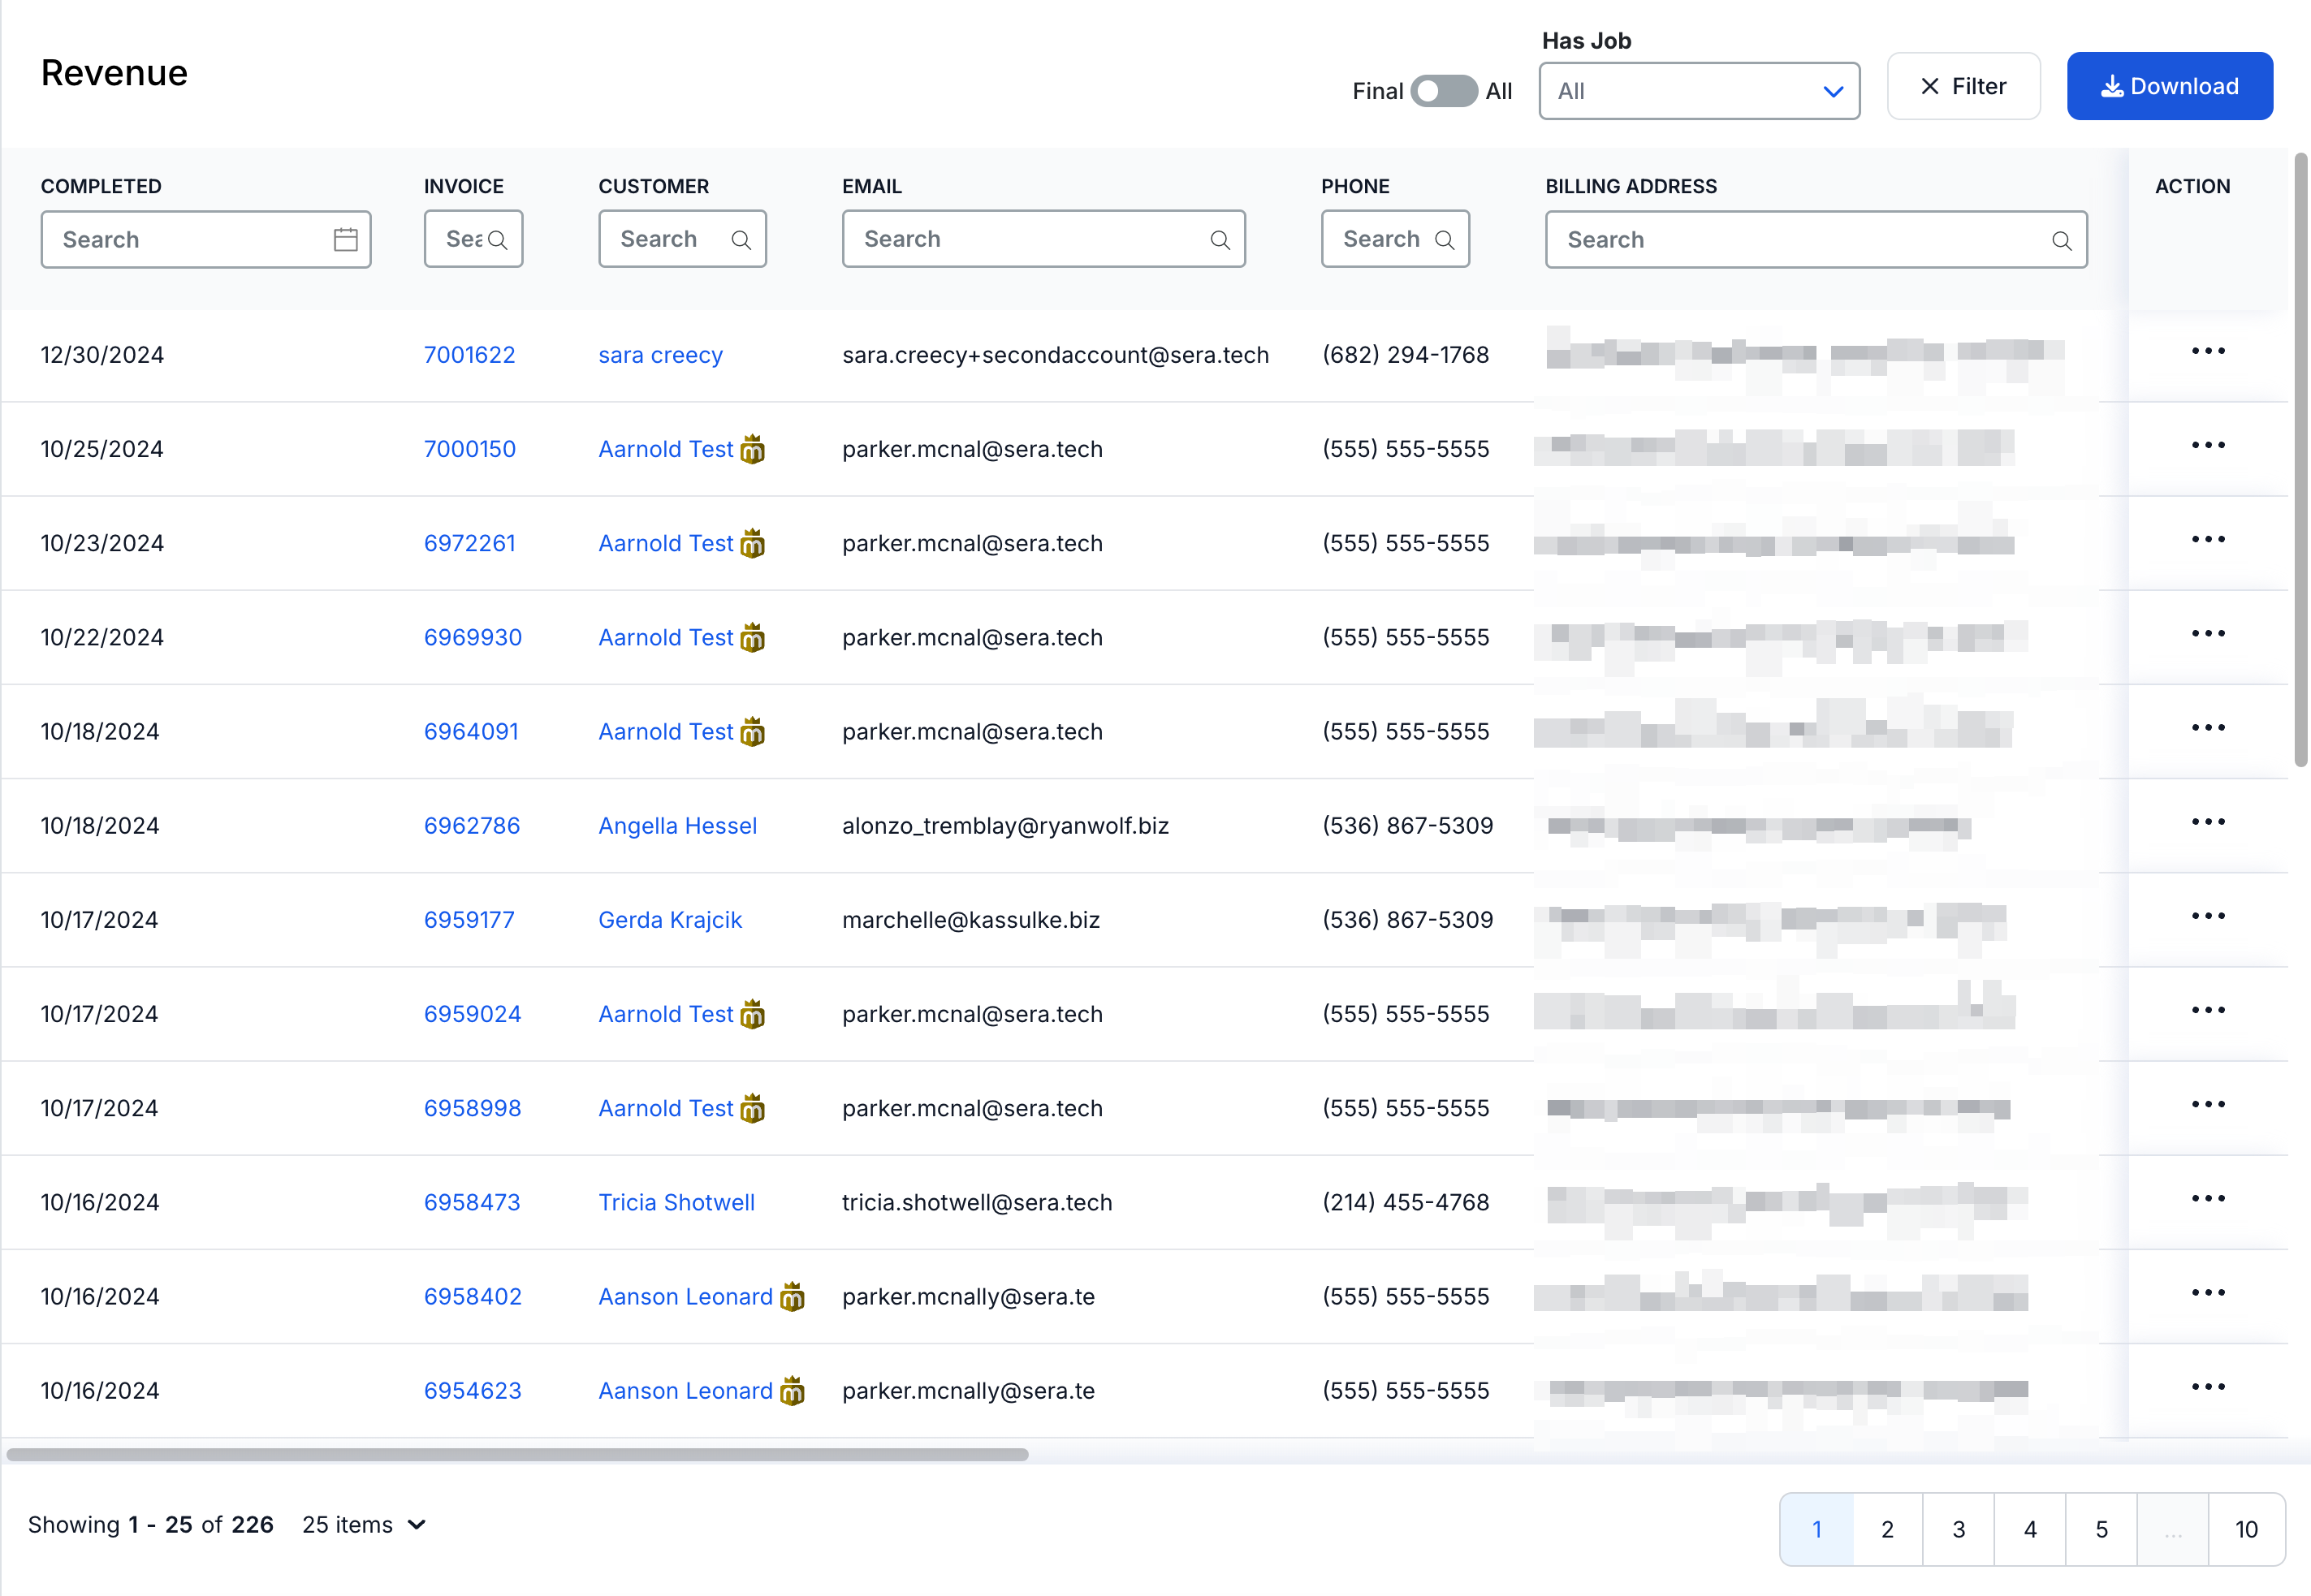The width and height of the screenshot is (2311, 1596).
Task: Toggle the Final/All switch
Action: [x=1443, y=91]
